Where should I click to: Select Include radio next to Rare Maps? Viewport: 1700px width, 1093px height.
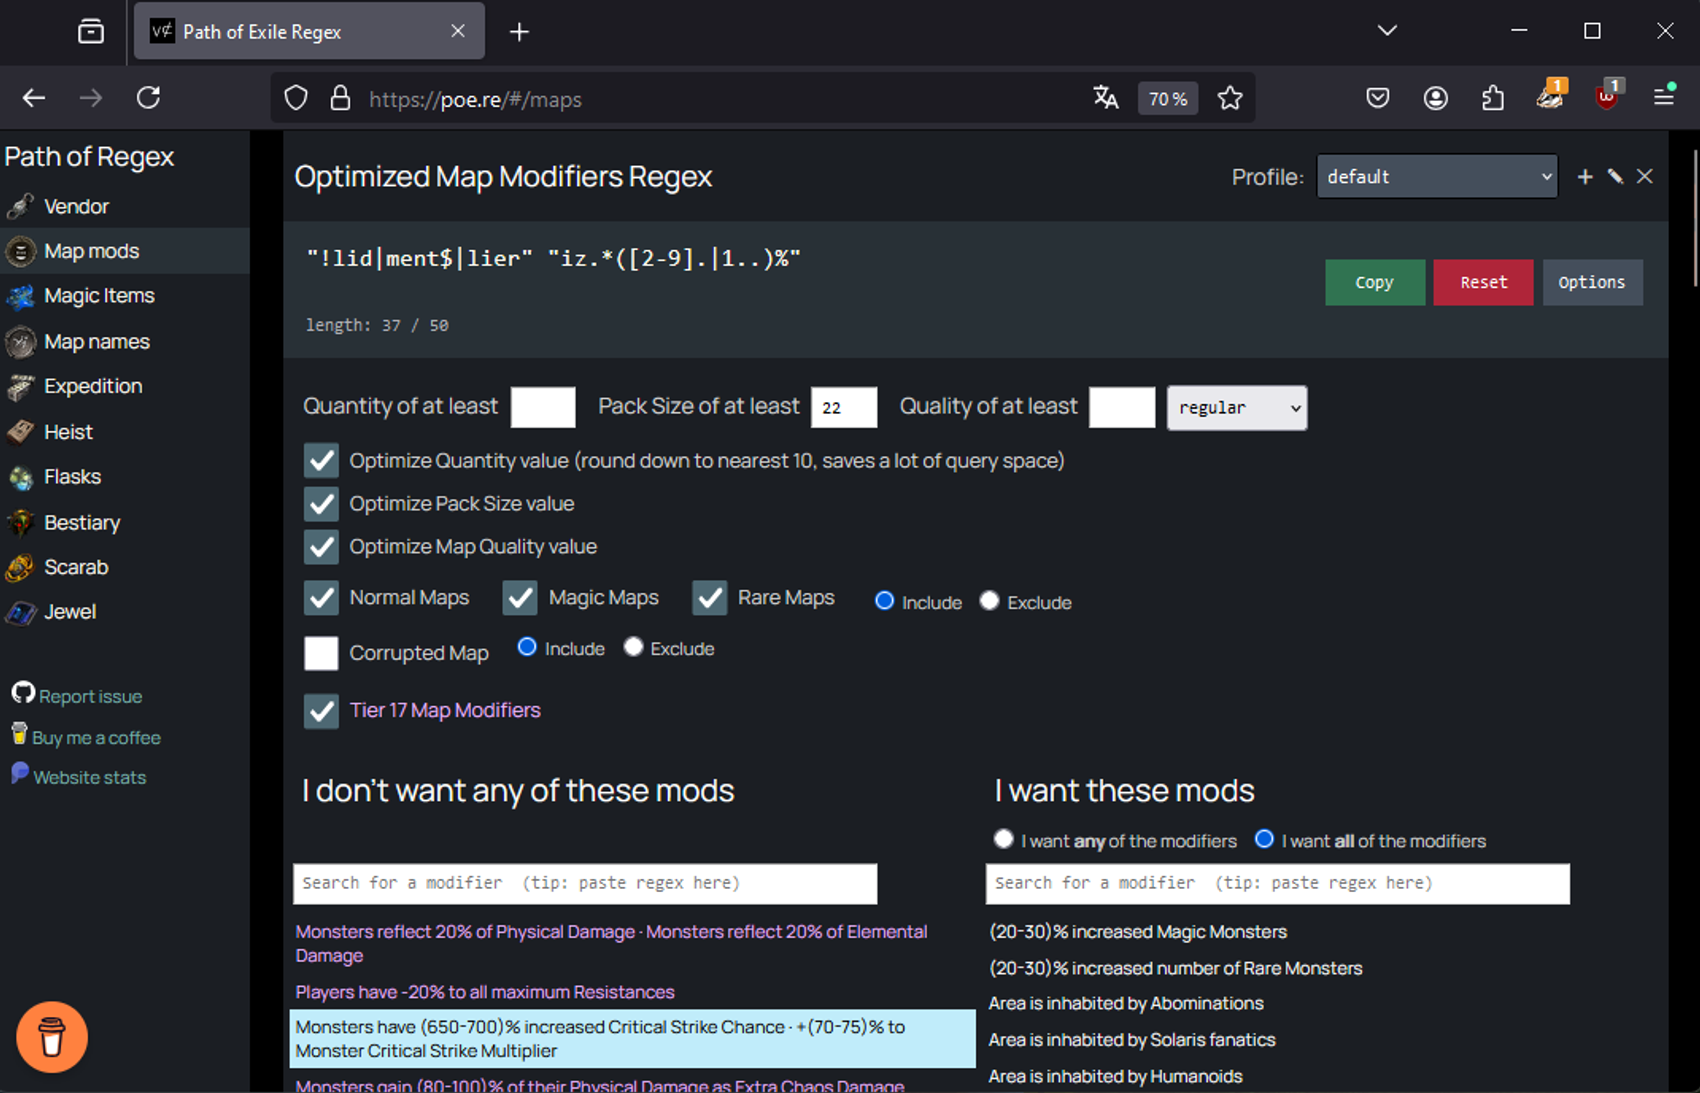tap(884, 600)
